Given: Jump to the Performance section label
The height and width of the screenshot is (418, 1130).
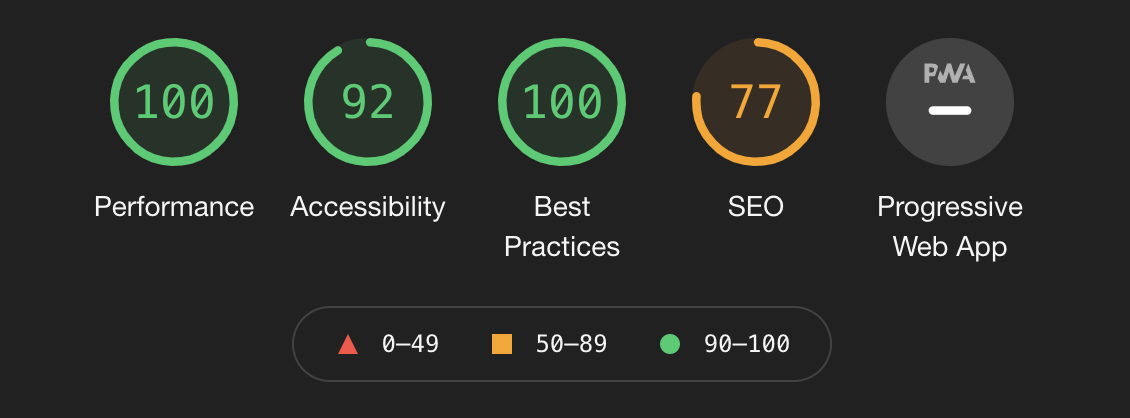Looking at the screenshot, I should (x=174, y=207).
